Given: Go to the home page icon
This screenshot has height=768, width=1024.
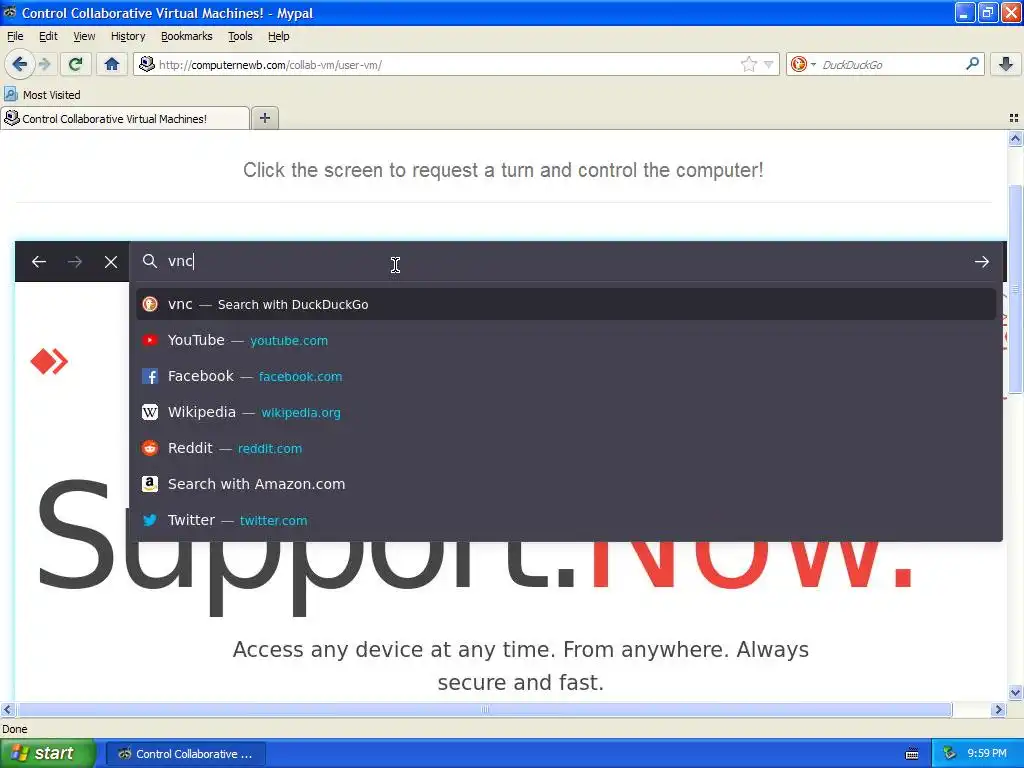Looking at the screenshot, I should [112, 64].
